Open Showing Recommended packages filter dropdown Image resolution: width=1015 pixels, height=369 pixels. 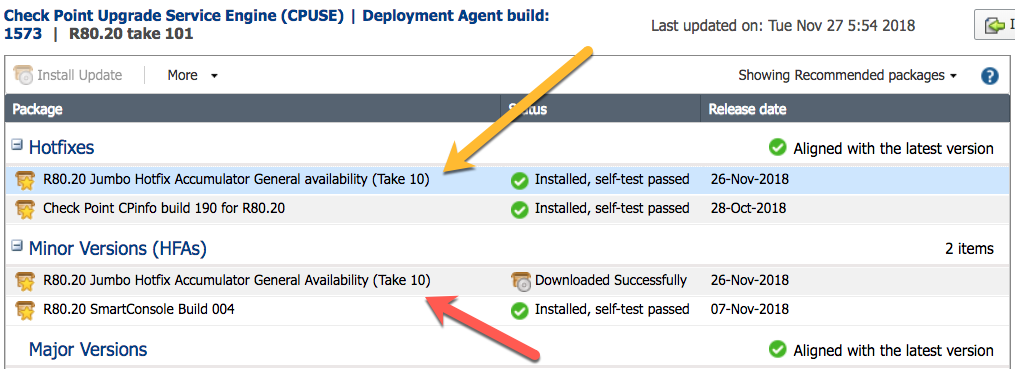(x=847, y=76)
